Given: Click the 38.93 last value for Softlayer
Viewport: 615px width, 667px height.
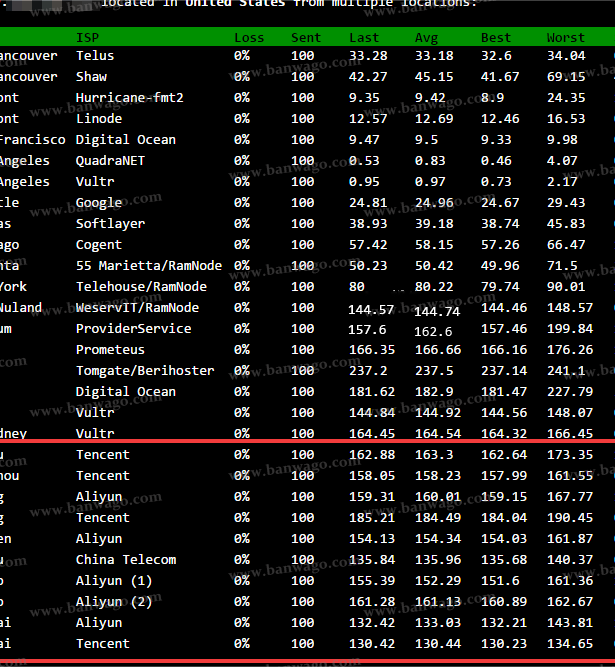Looking at the screenshot, I should 368,224.
